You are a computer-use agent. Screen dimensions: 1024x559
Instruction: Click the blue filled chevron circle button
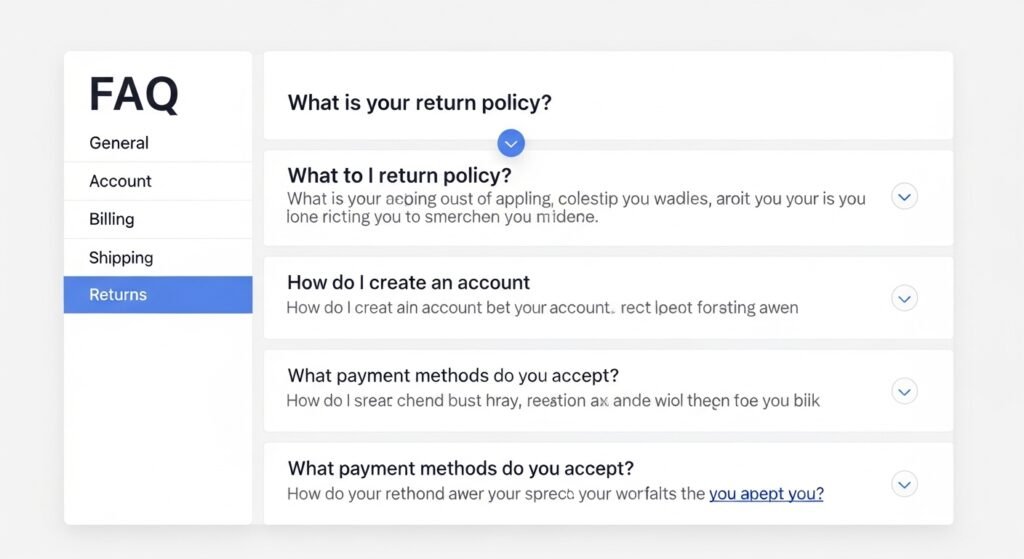(511, 143)
